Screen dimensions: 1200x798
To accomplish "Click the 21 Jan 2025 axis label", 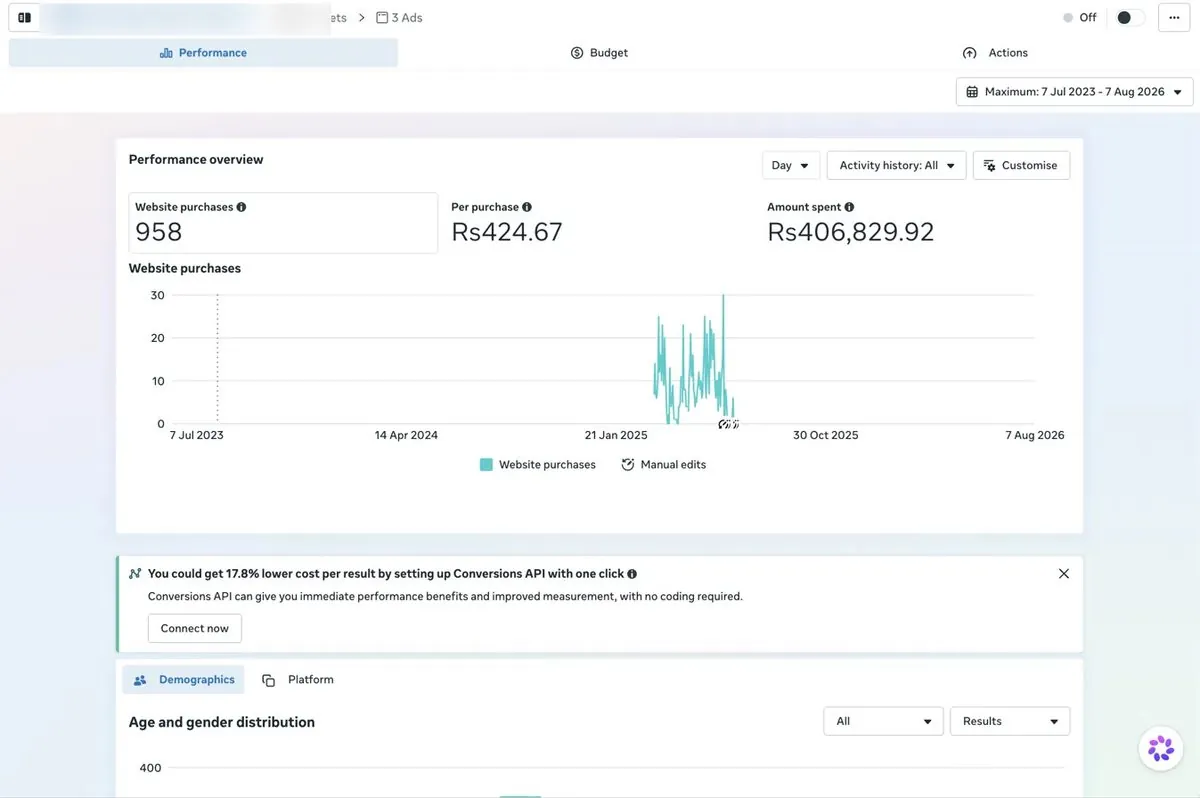I will [x=617, y=435].
